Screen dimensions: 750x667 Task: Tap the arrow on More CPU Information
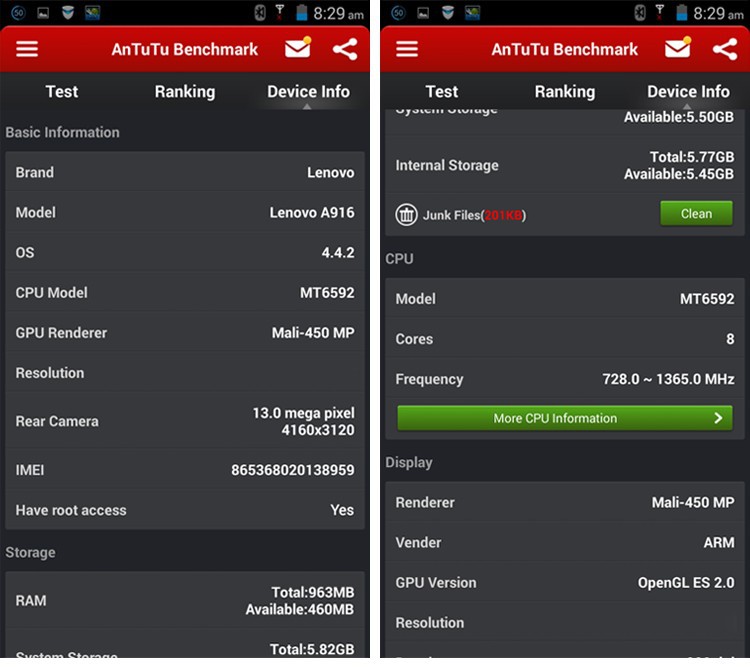[718, 418]
